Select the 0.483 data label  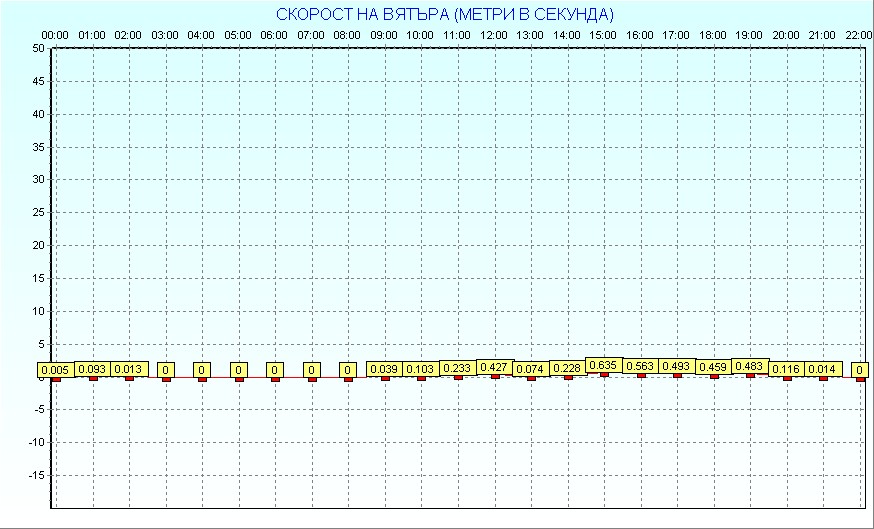click(x=750, y=366)
